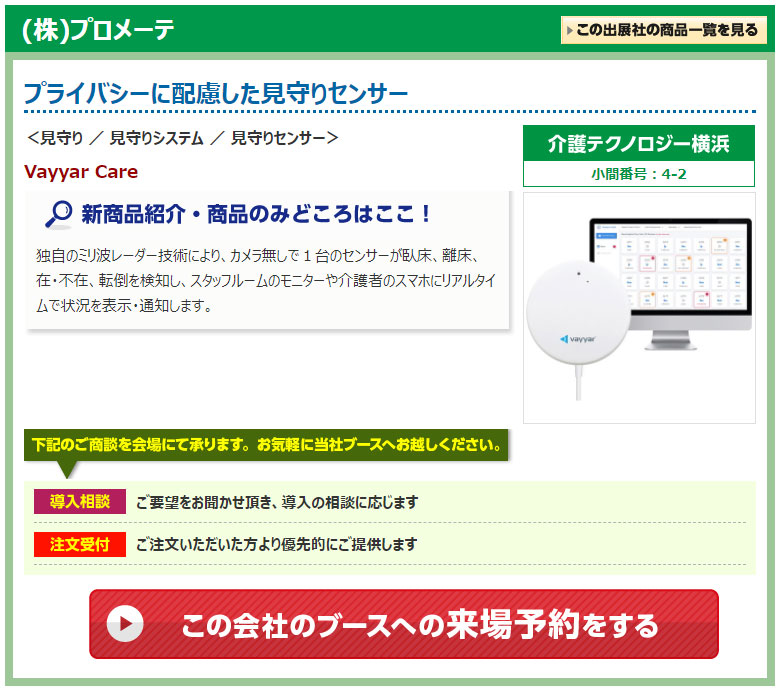Open この出展社の商品一覧を見る button

click(x=664, y=30)
